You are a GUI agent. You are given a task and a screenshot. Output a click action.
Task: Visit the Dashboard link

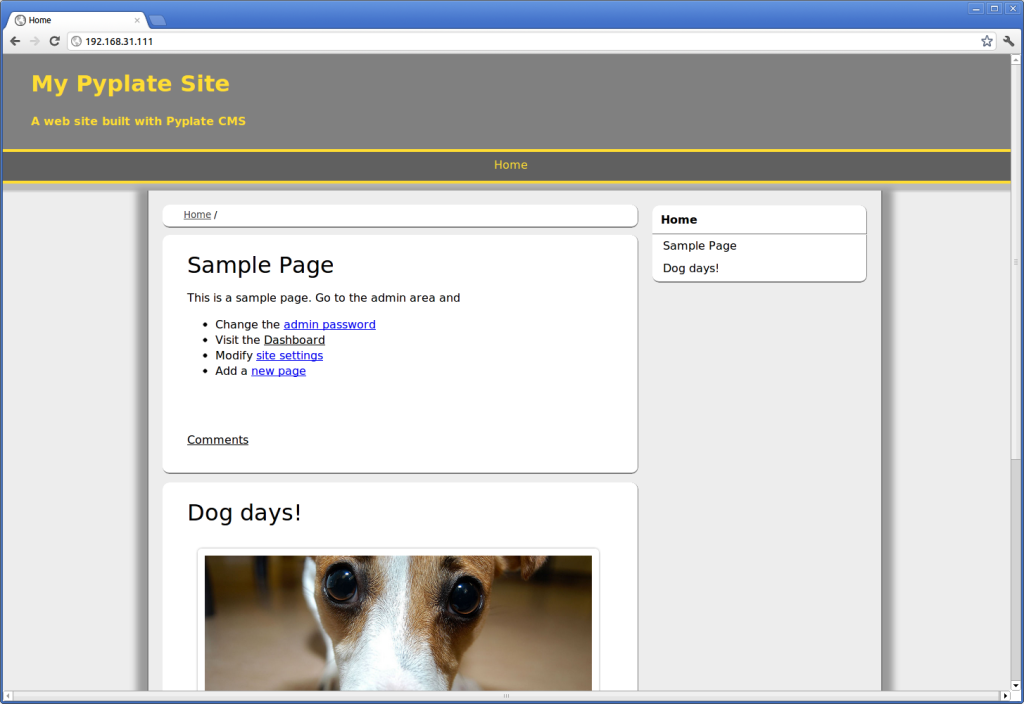click(294, 340)
